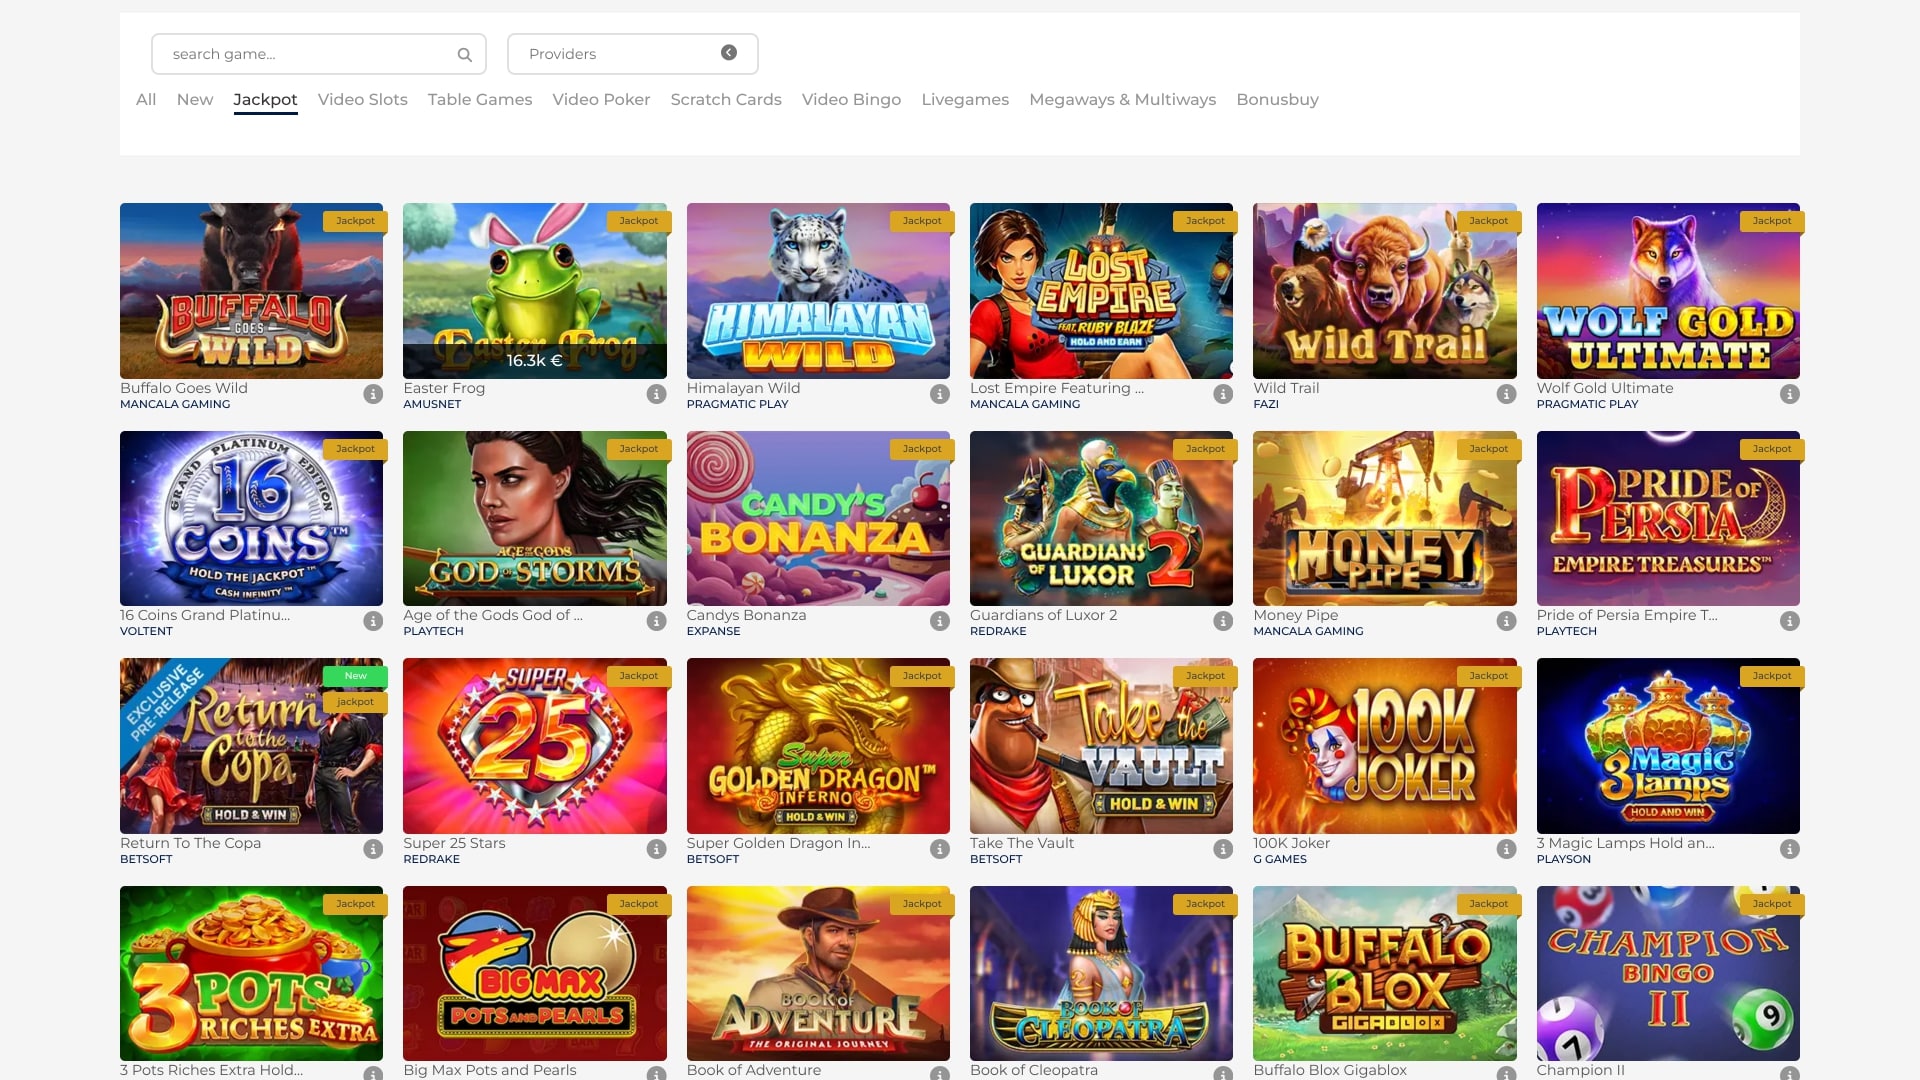
Task: View the Easter Frog details icon
Action: click(x=656, y=393)
